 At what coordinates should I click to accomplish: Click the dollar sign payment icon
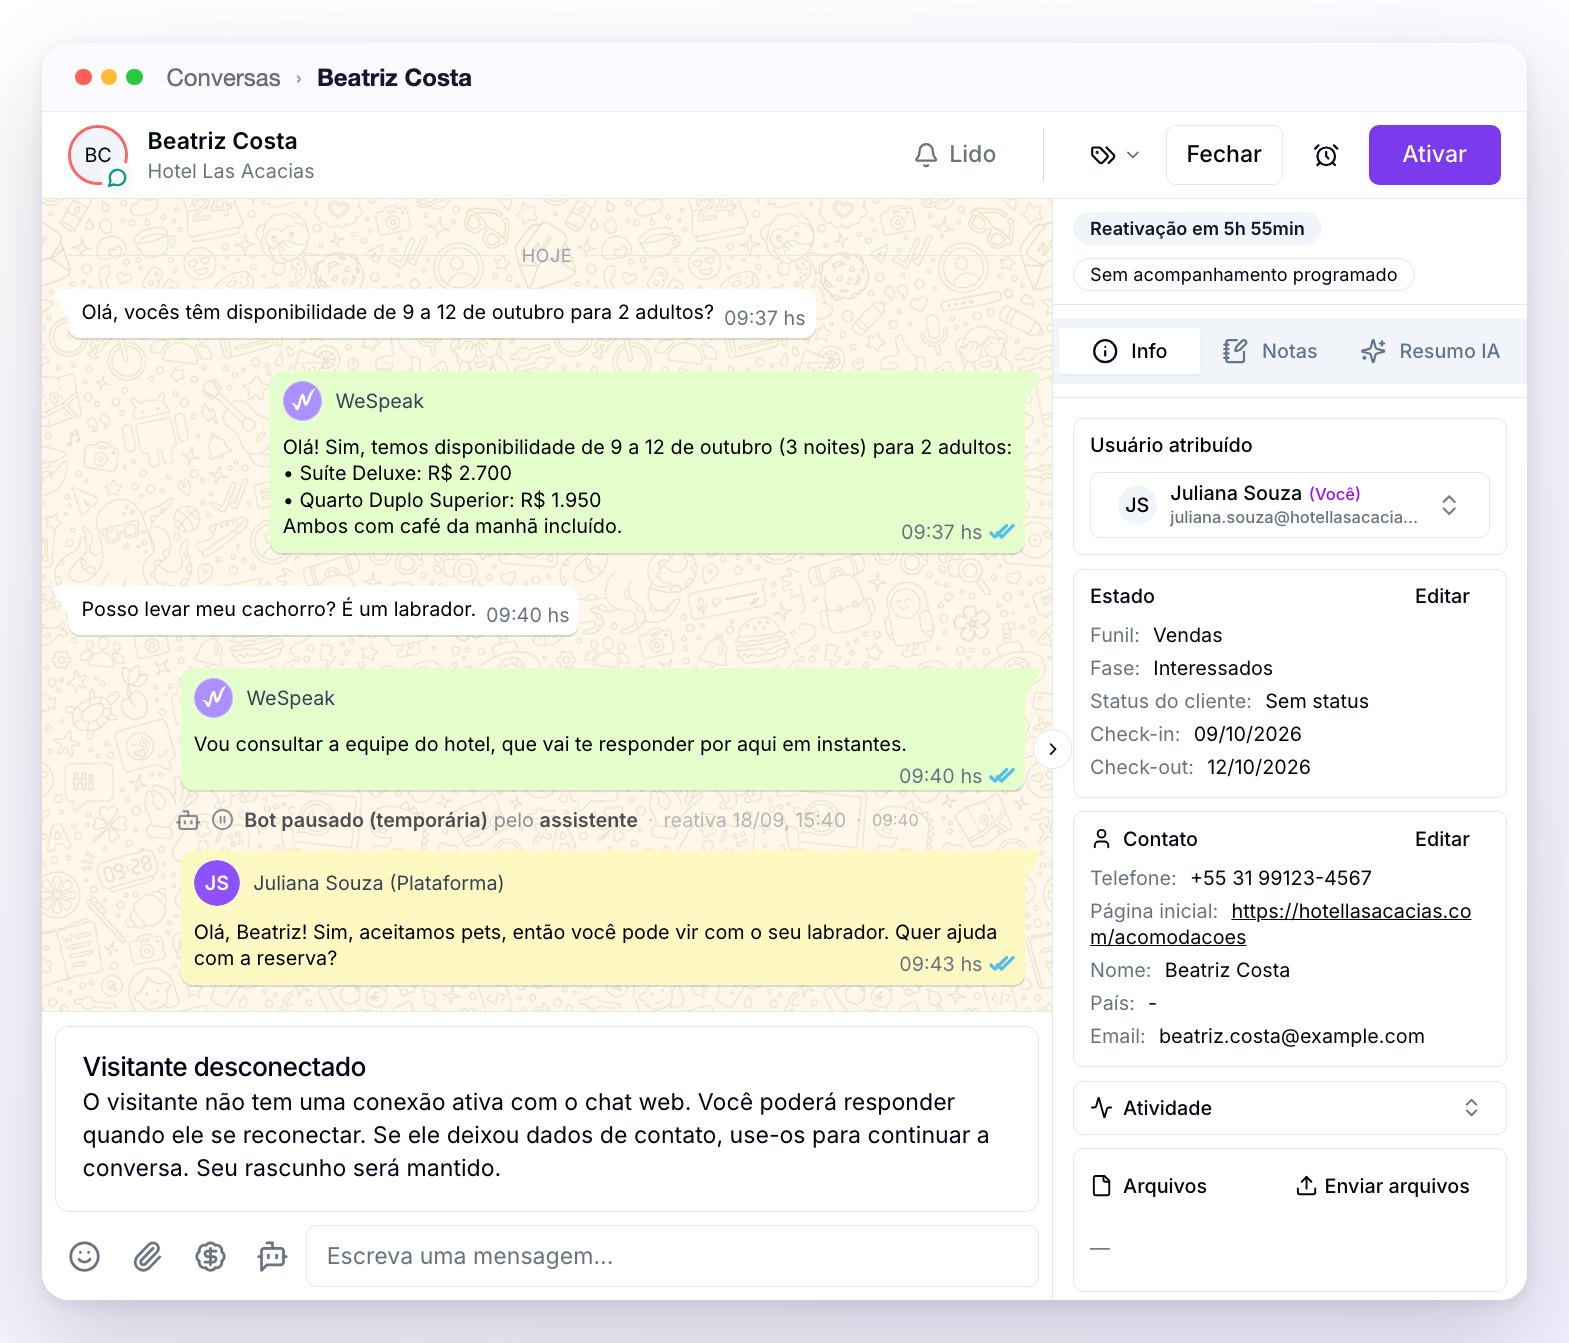coord(210,1256)
